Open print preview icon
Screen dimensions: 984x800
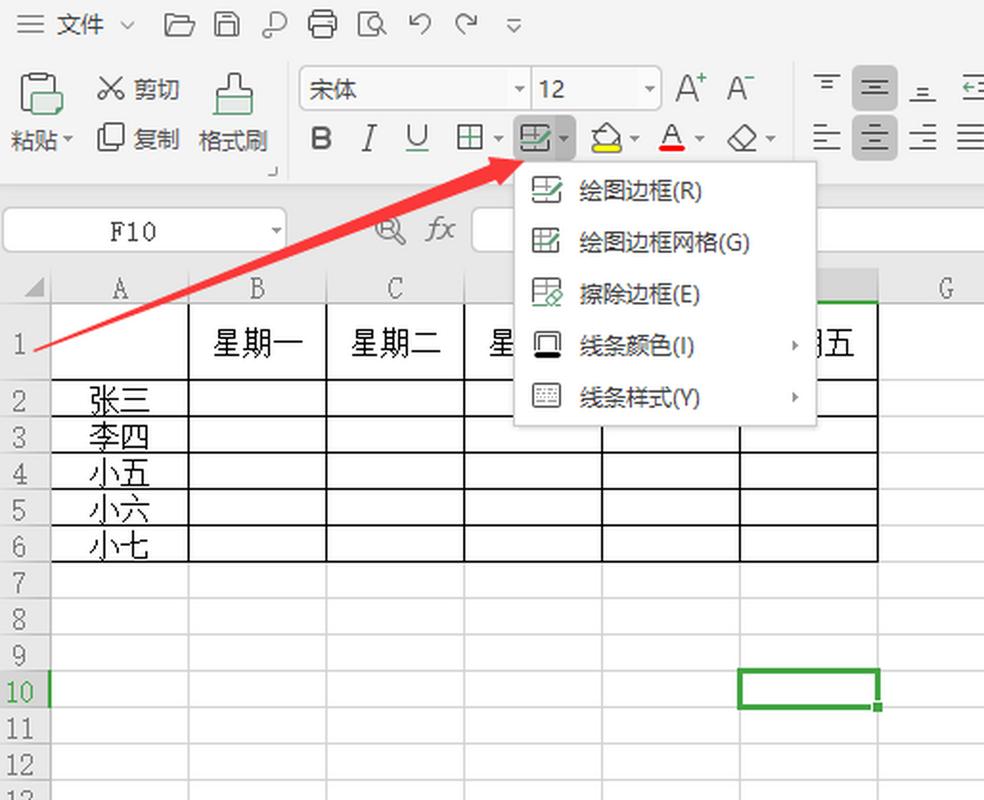tap(371, 25)
